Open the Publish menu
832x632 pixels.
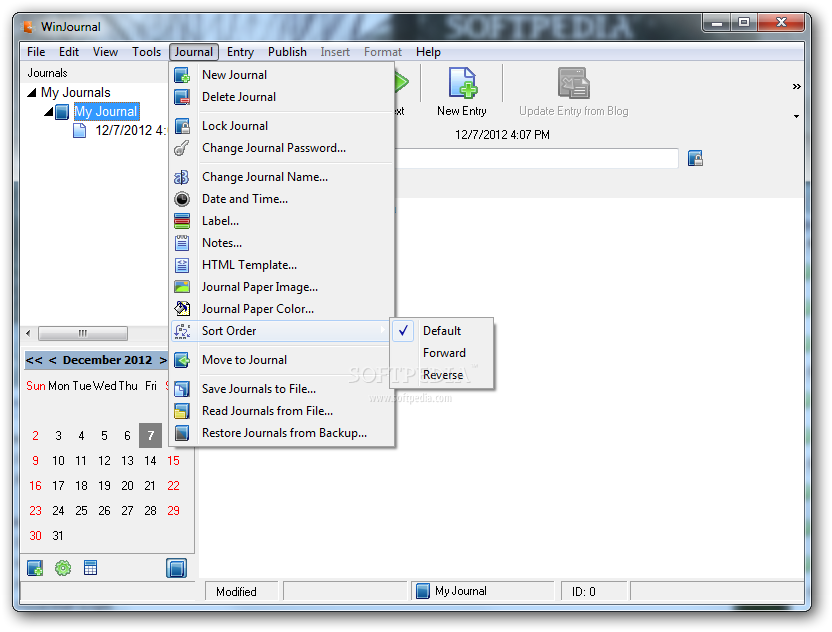pos(287,52)
